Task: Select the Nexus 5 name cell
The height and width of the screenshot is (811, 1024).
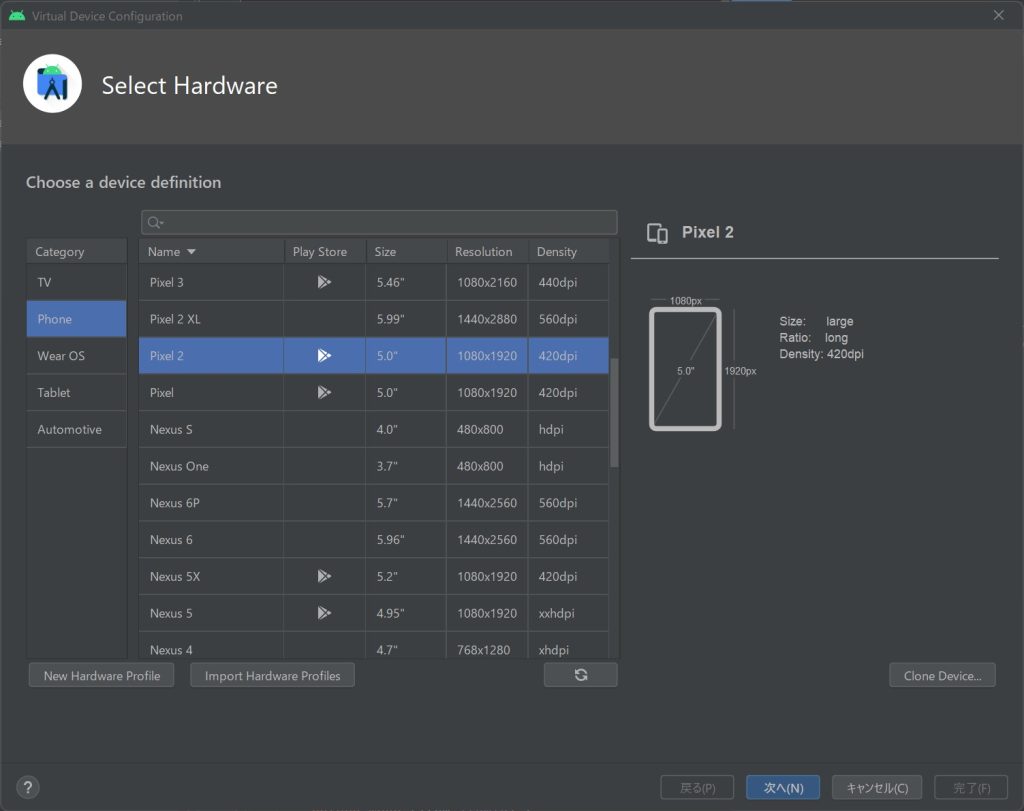Action: 211,612
